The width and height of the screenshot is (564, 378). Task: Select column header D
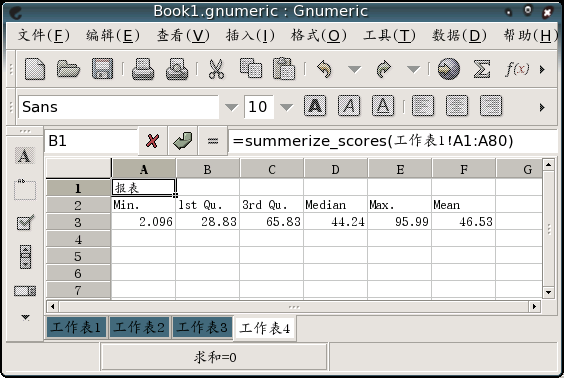coord(335,169)
